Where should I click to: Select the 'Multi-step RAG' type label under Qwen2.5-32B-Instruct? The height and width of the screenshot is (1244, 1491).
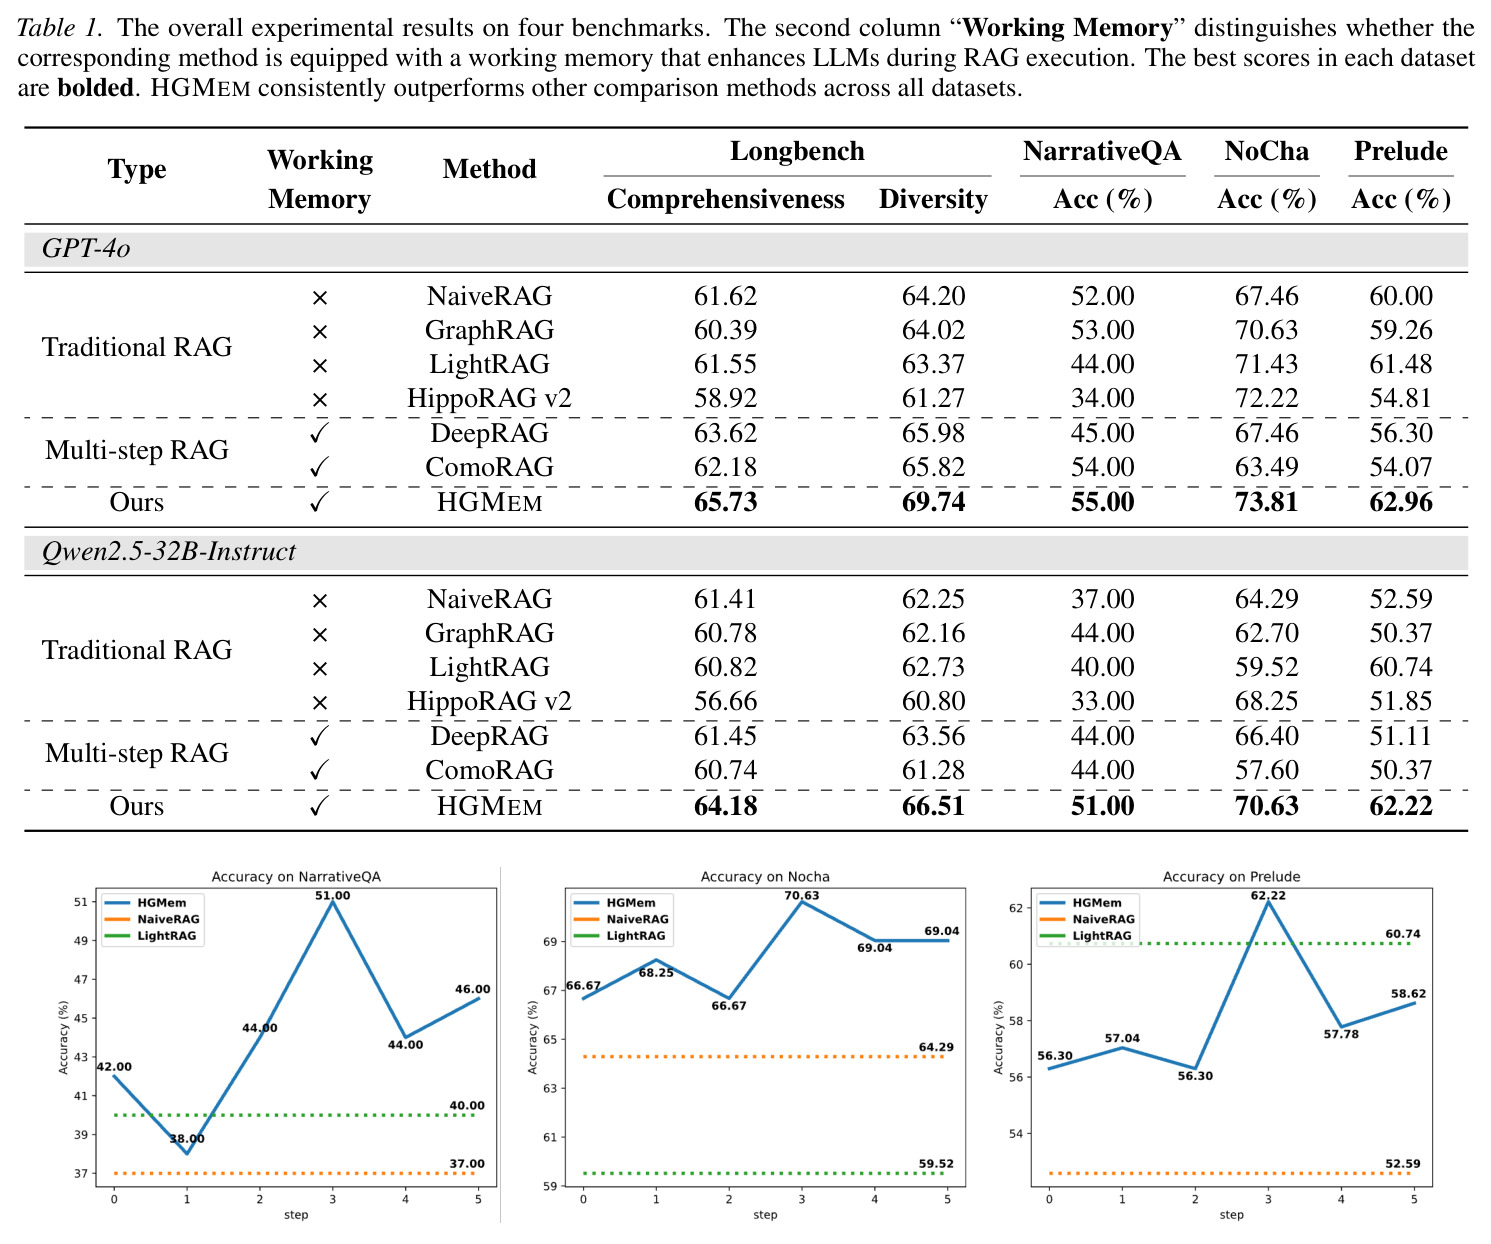tap(137, 753)
